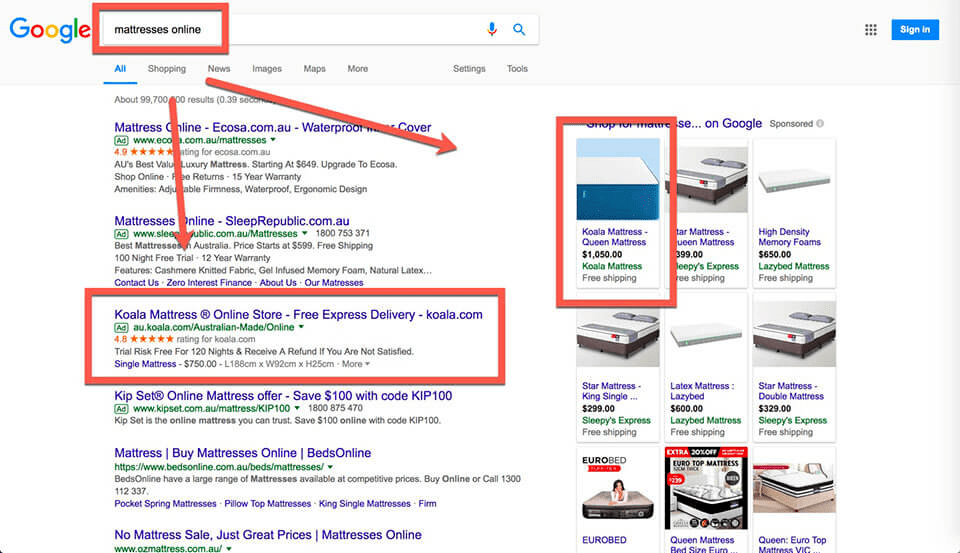Expand dropdown arrow beside the kipset.com.au URL

pyautogui.click(x=297, y=408)
